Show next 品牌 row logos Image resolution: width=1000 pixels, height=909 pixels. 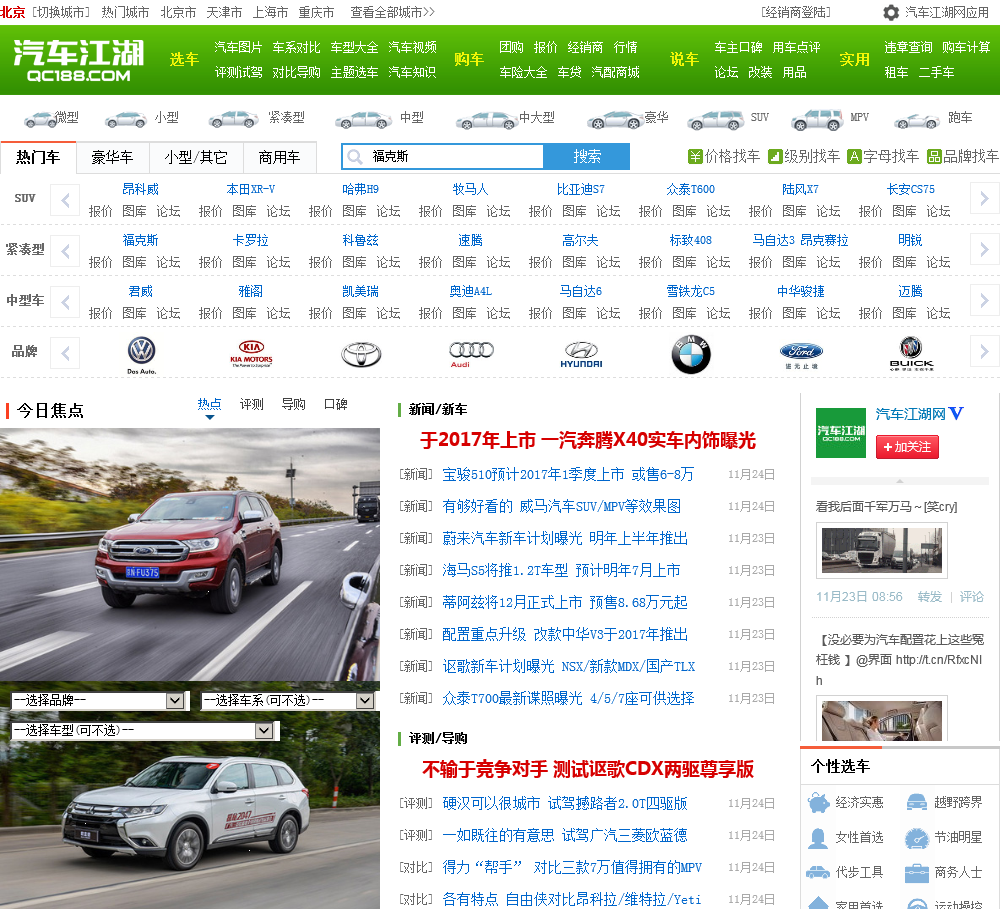pos(984,351)
